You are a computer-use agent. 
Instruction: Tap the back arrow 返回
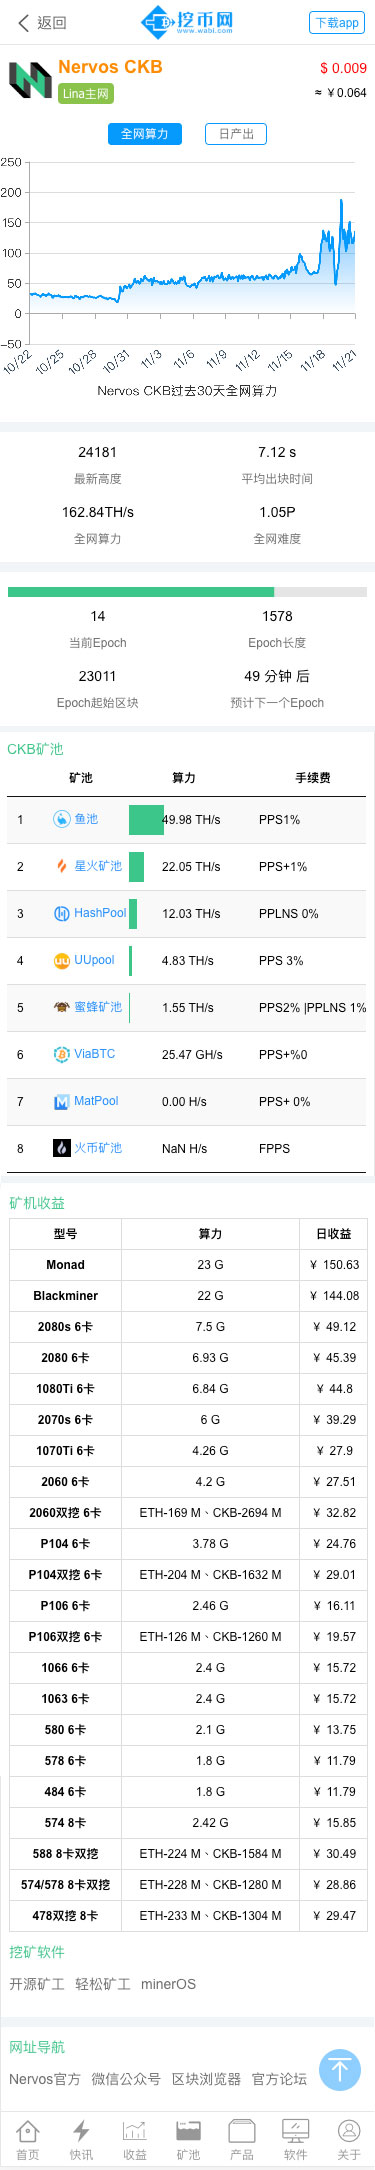click(42, 22)
